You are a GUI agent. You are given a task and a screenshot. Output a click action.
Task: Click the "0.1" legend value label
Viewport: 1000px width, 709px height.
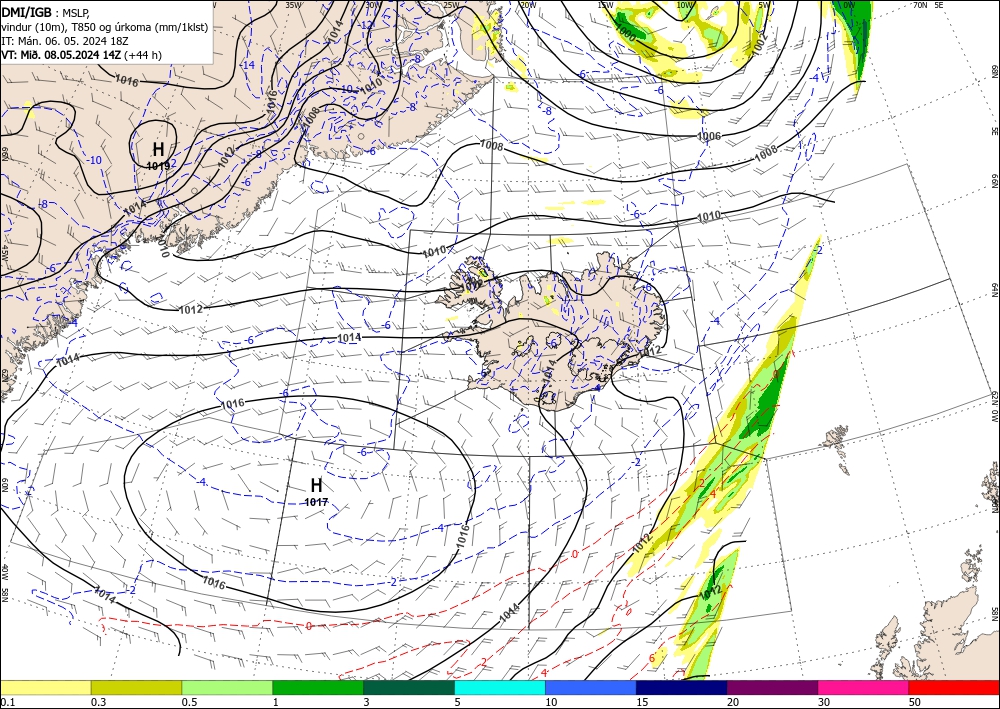(7, 702)
